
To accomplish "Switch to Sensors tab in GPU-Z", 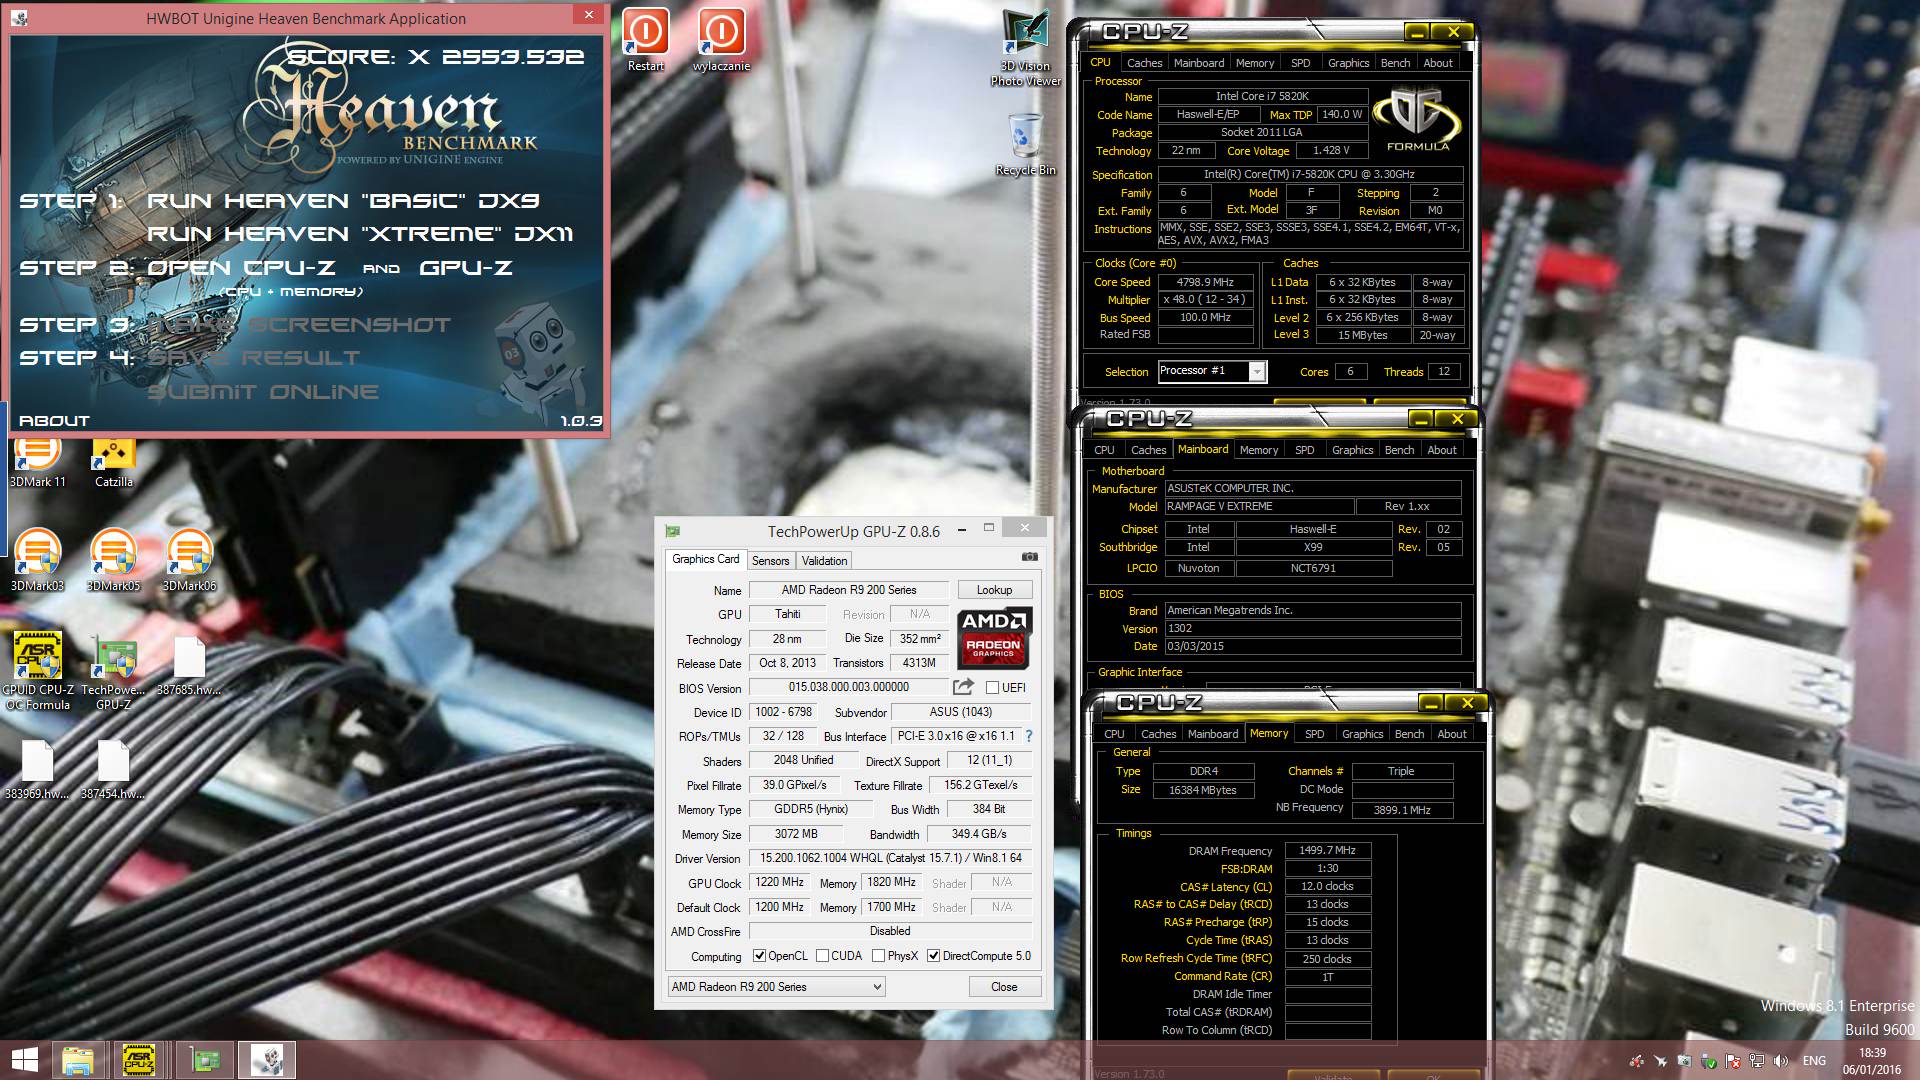I will (770, 561).
